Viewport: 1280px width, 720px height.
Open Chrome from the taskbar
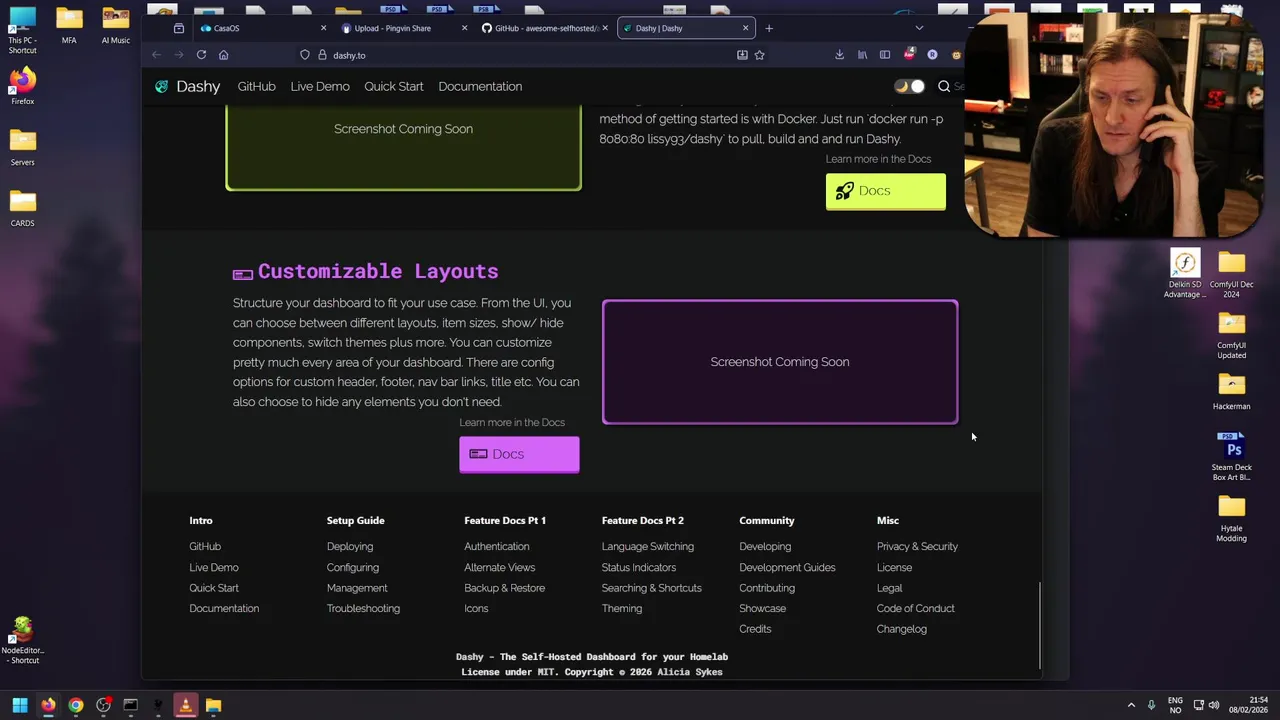[75, 705]
